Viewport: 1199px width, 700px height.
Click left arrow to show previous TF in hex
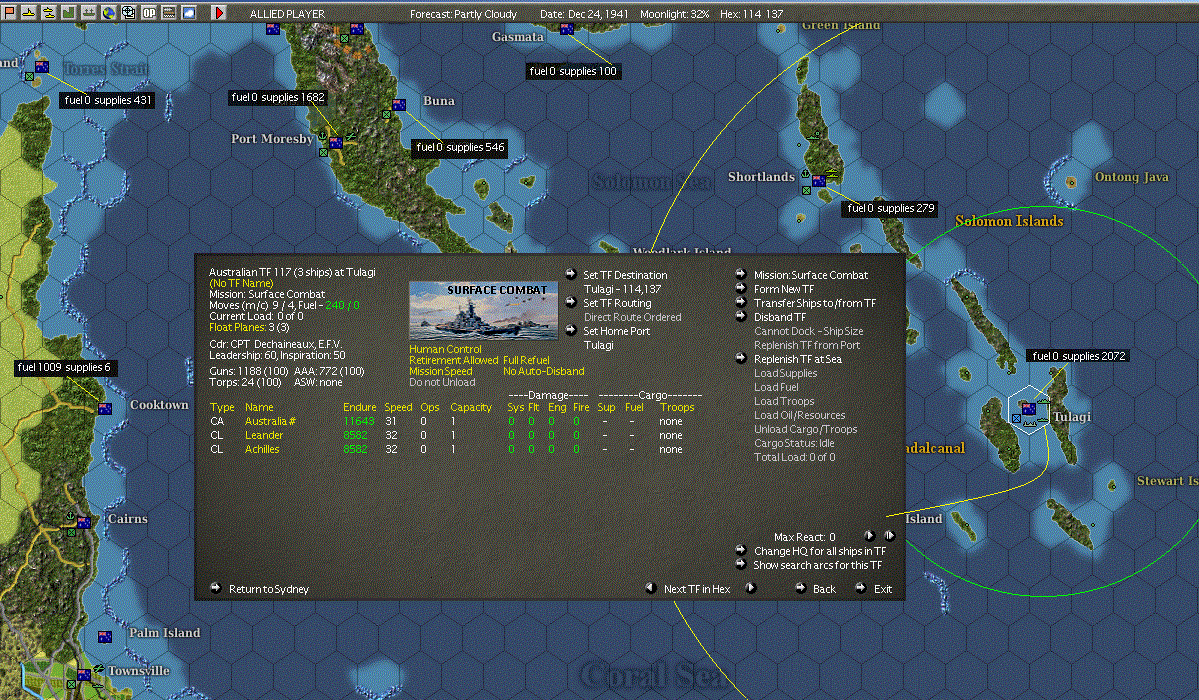point(651,588)
